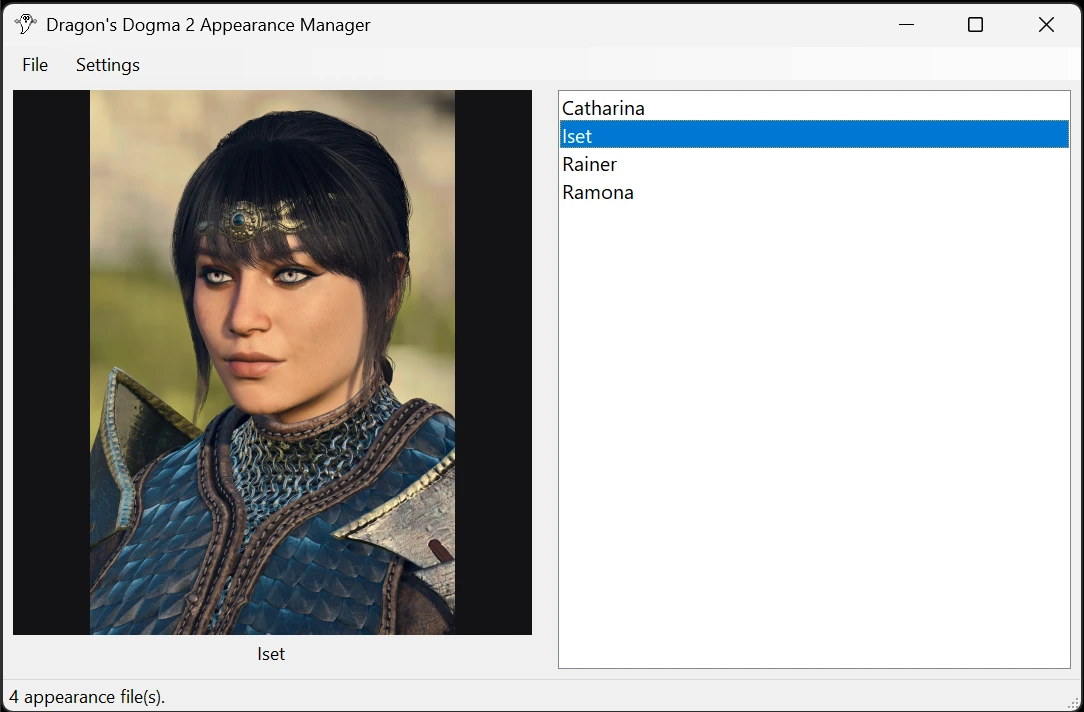Open the File menu

pos(35,65)
